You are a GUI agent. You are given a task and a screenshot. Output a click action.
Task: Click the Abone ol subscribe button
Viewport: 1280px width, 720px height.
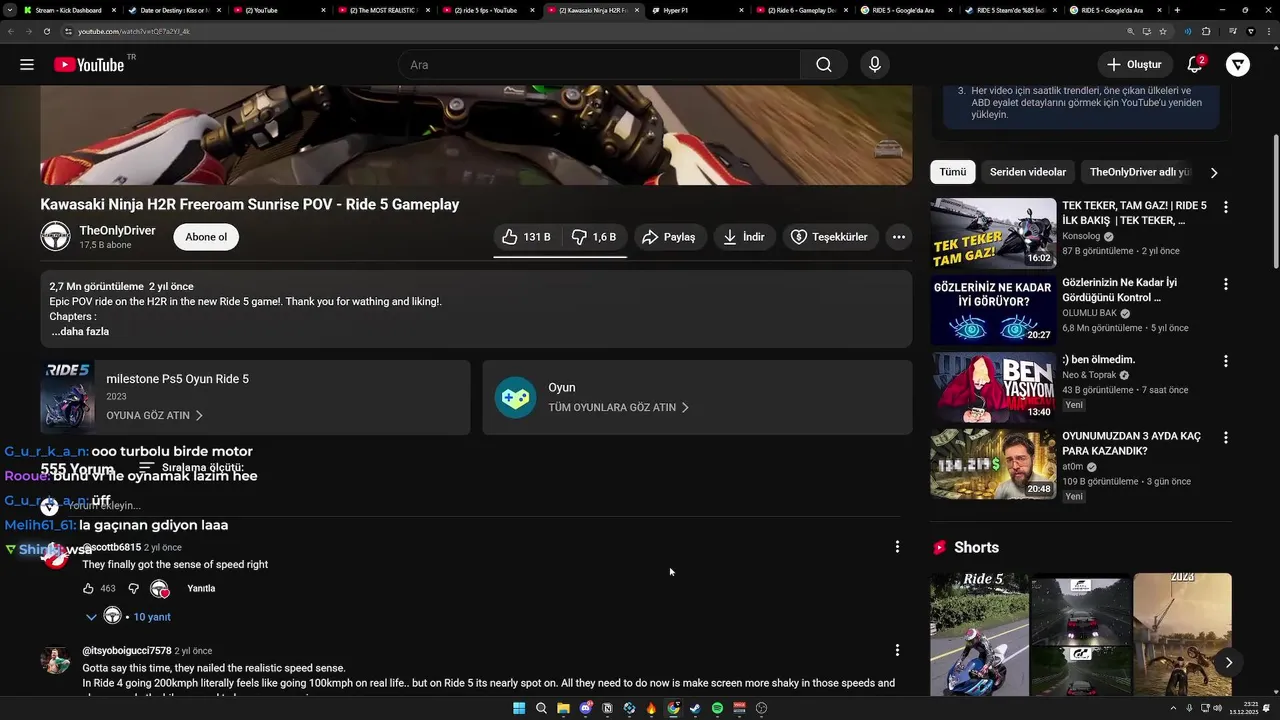point(206,237)
